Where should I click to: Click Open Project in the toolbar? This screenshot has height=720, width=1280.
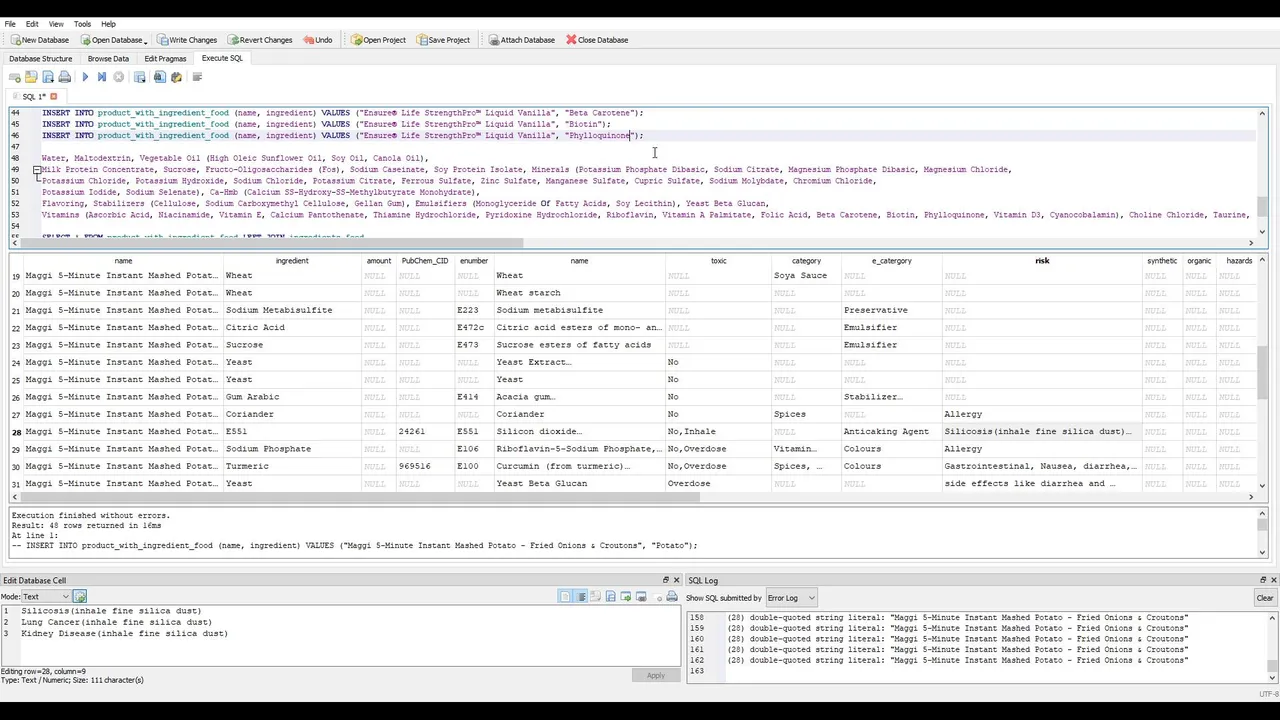coord(378,40)
